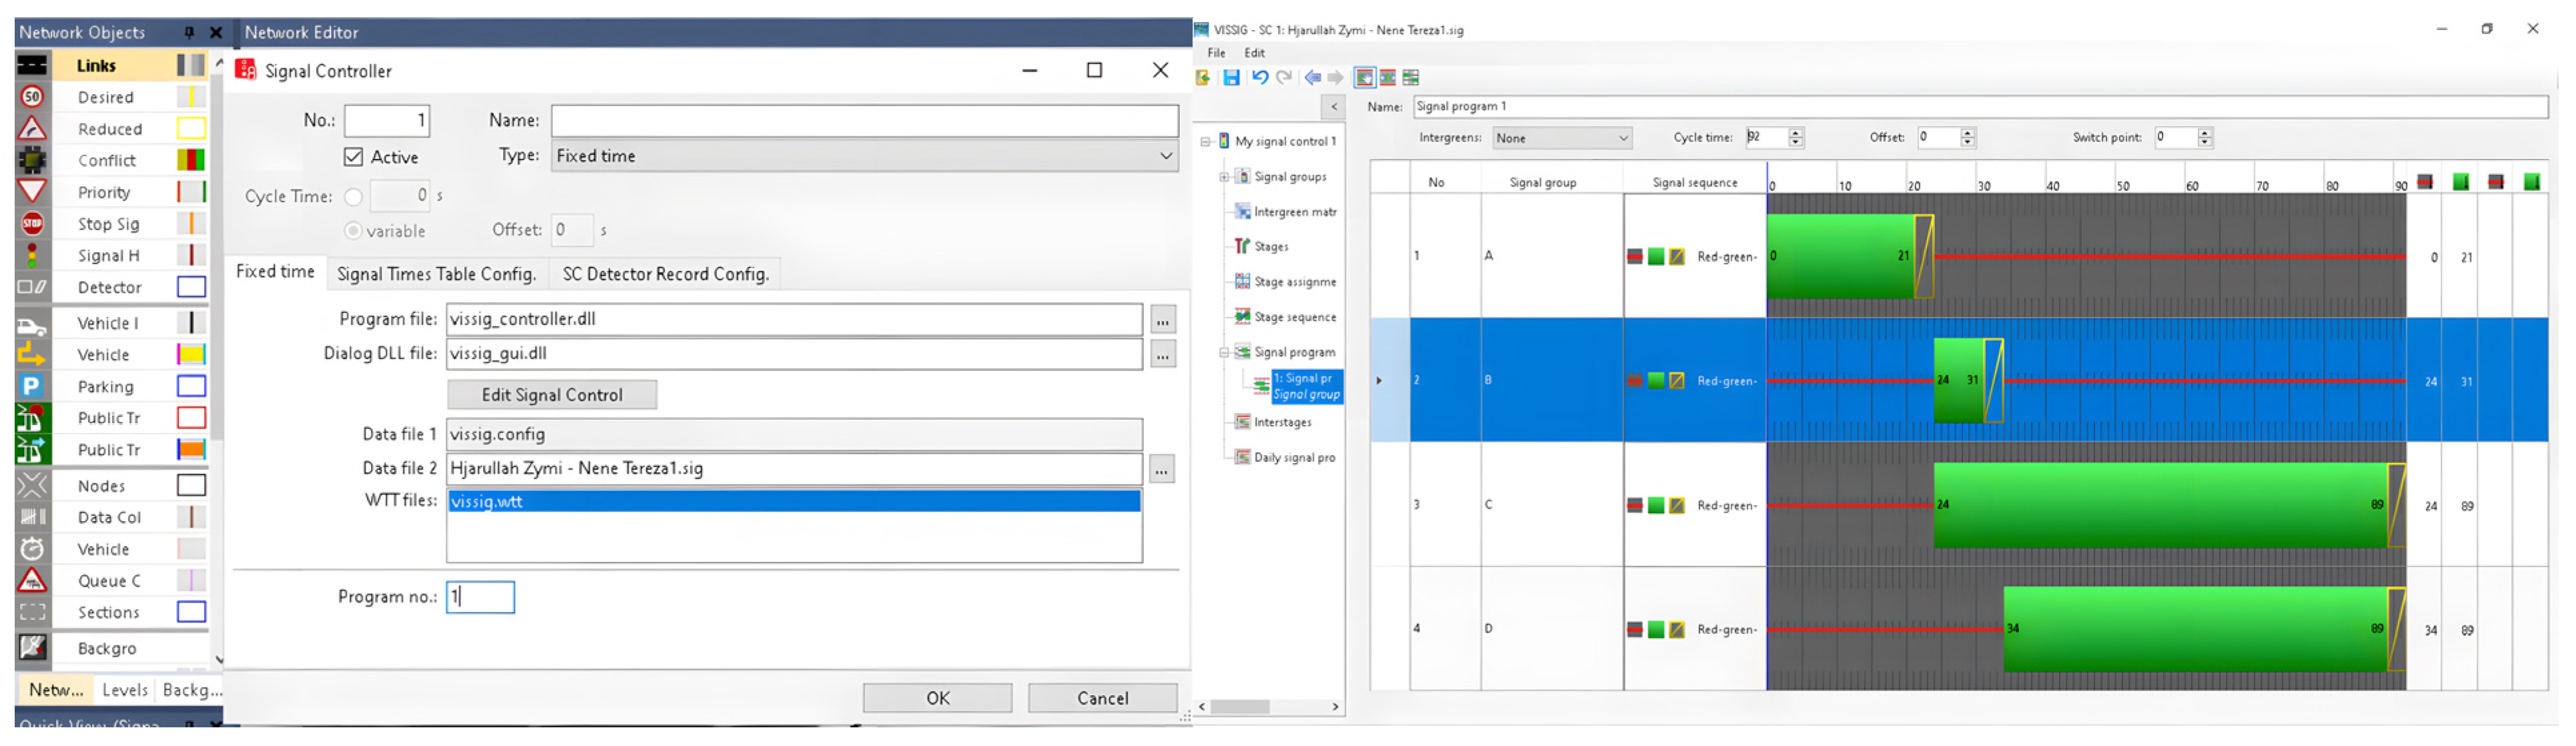
Task: Select the hand edit mode toolbar icon
Action: pyautogui.click(x=1364, y=78)
